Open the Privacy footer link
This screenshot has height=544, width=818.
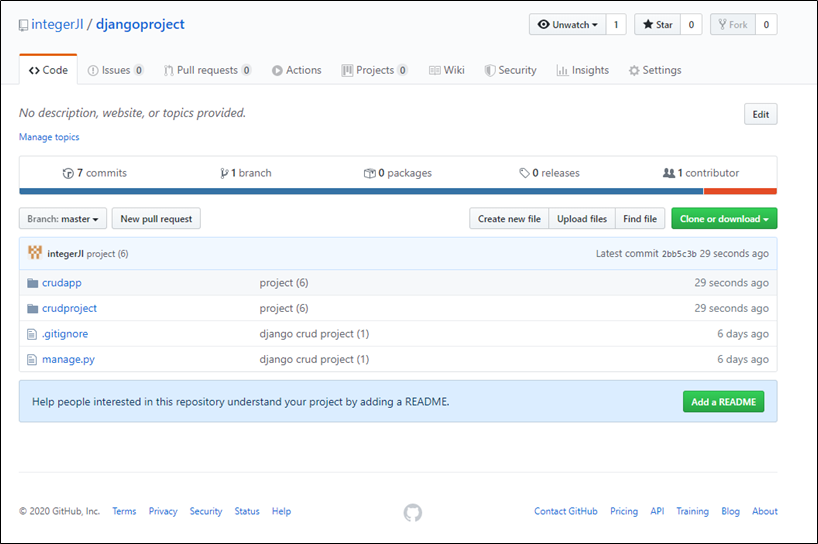pyautogui.click(x=163, y=511)
